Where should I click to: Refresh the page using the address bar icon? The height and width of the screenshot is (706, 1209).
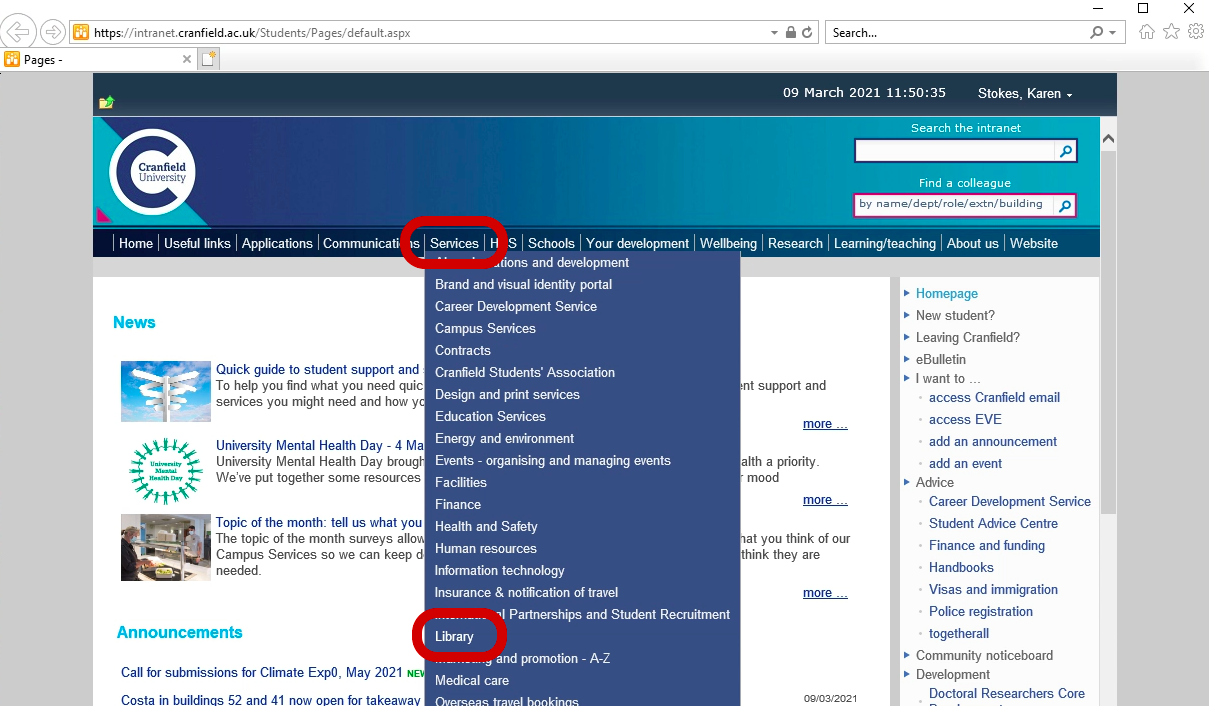point(807,32)
